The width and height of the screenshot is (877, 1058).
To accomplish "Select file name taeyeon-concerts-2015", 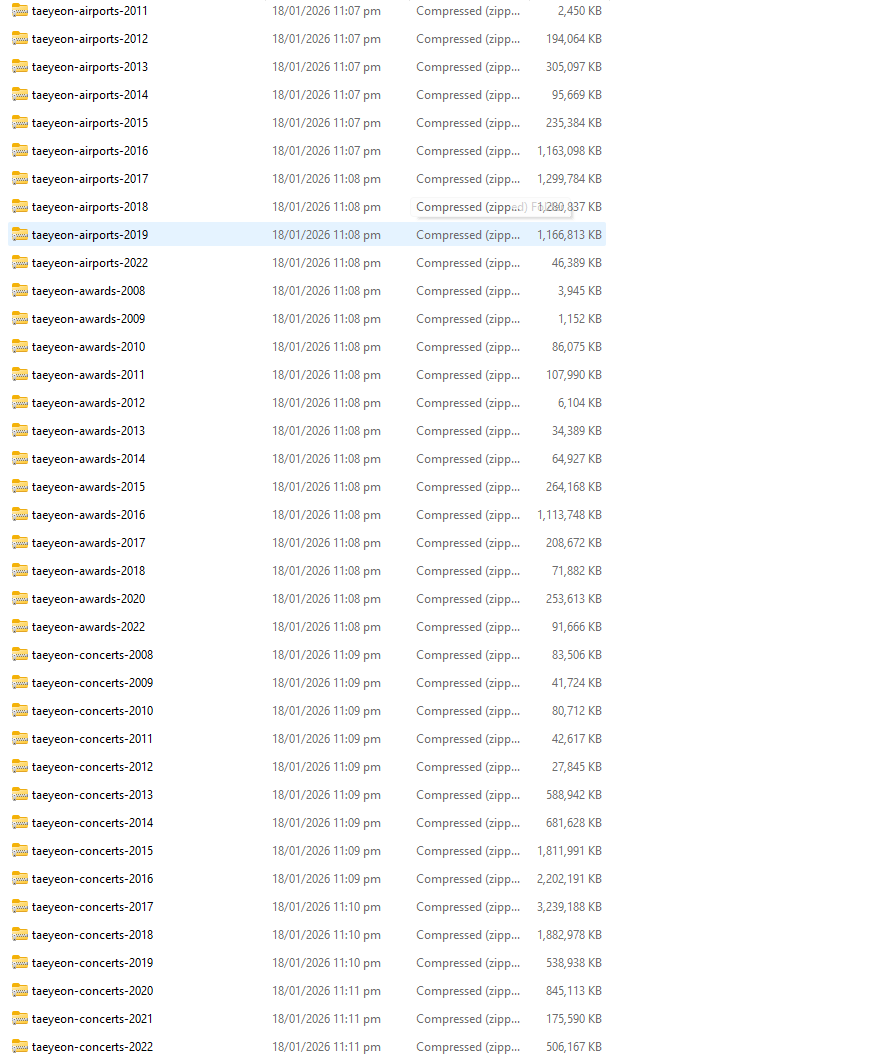I will coord(92,851).
